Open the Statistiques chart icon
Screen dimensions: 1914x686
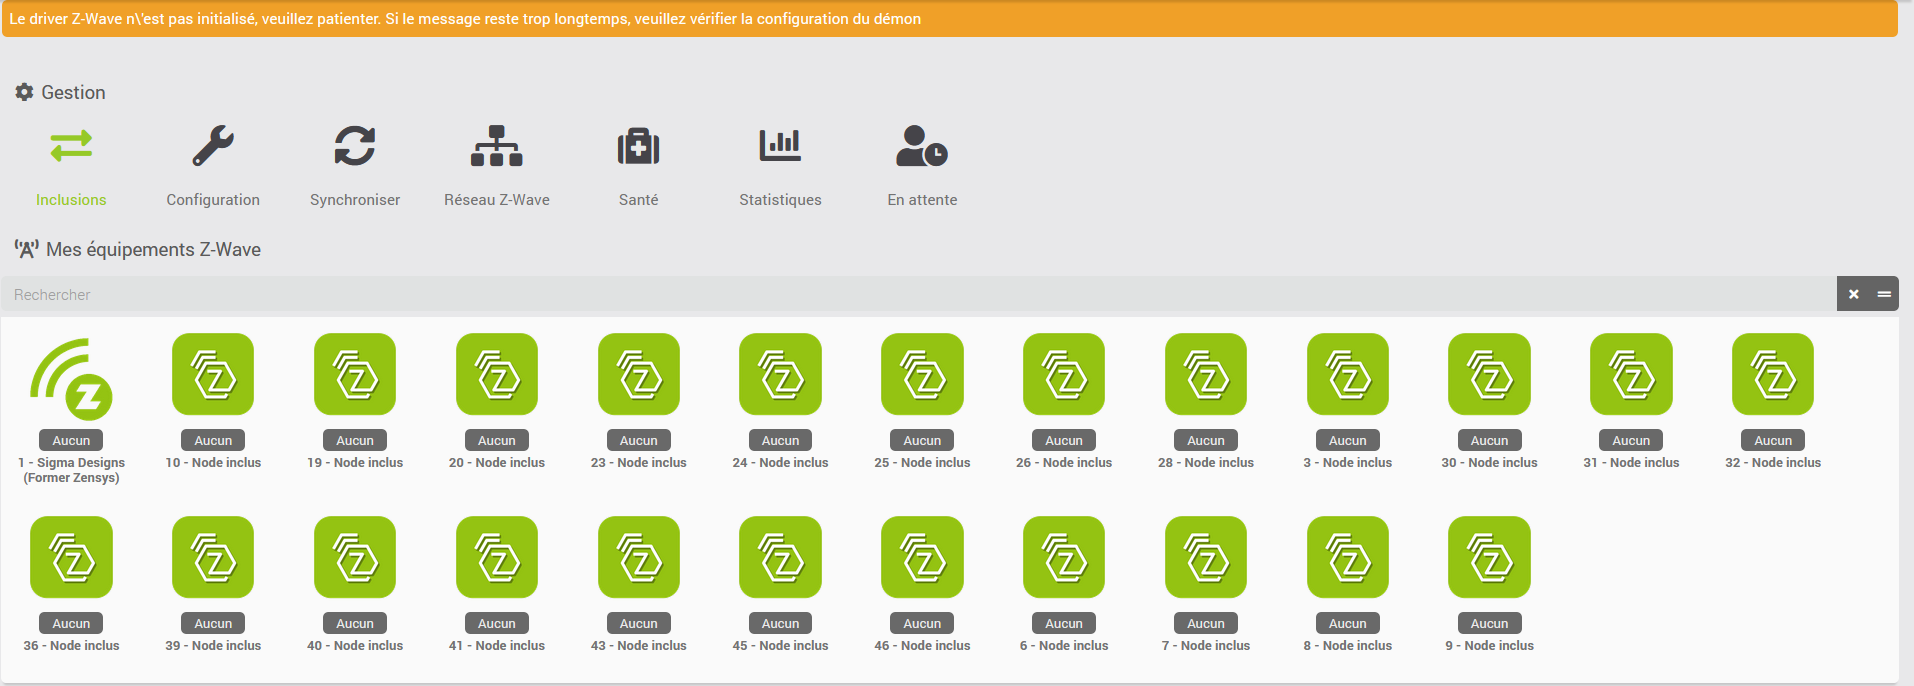click(780, 147)
